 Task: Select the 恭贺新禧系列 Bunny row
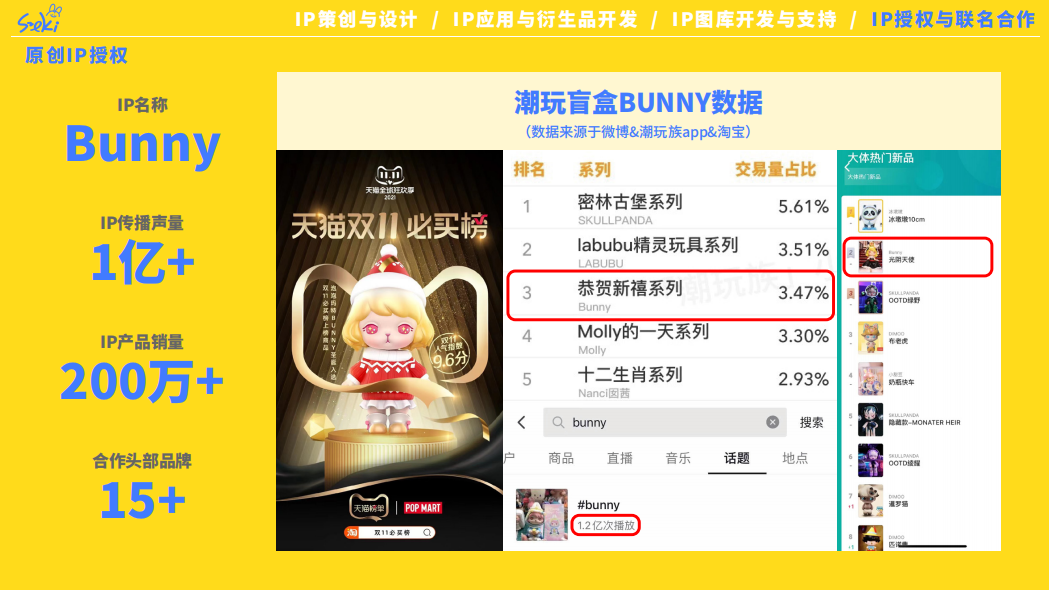point(670,295)
